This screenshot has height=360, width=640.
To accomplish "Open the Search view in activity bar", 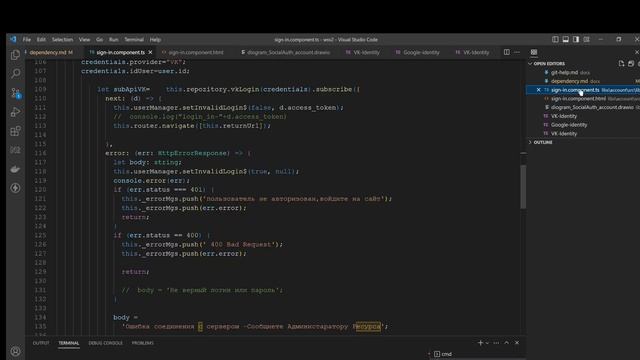I will 15,73.
